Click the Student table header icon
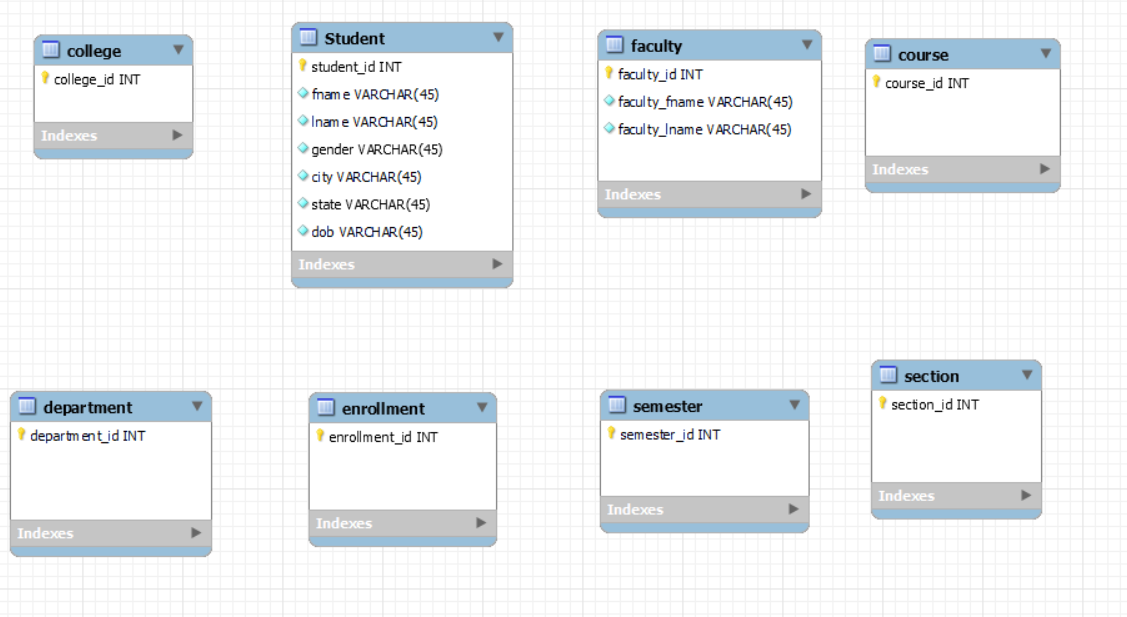The image size is (1127, 617). click(x=306, y=39)
